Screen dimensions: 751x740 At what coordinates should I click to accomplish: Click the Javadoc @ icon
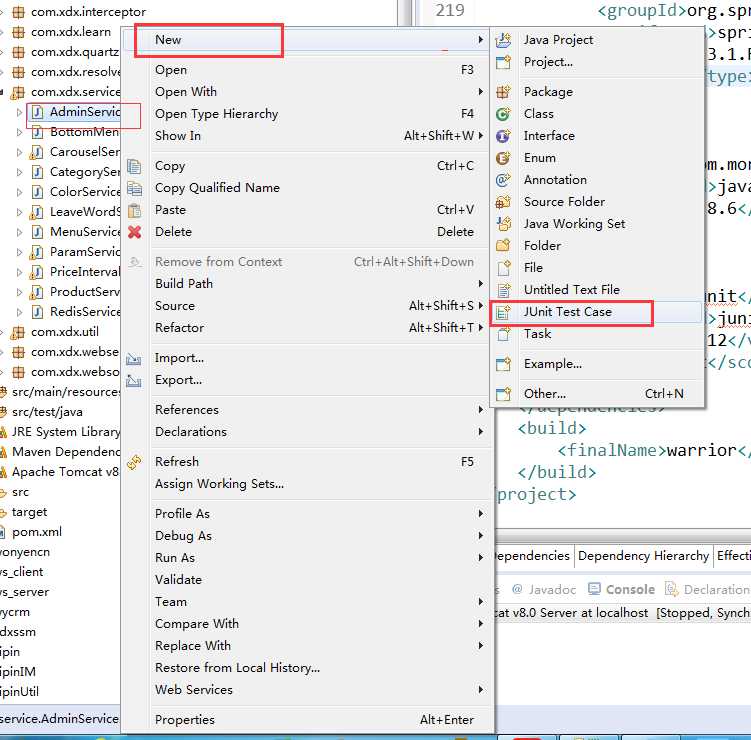point(517,589)
